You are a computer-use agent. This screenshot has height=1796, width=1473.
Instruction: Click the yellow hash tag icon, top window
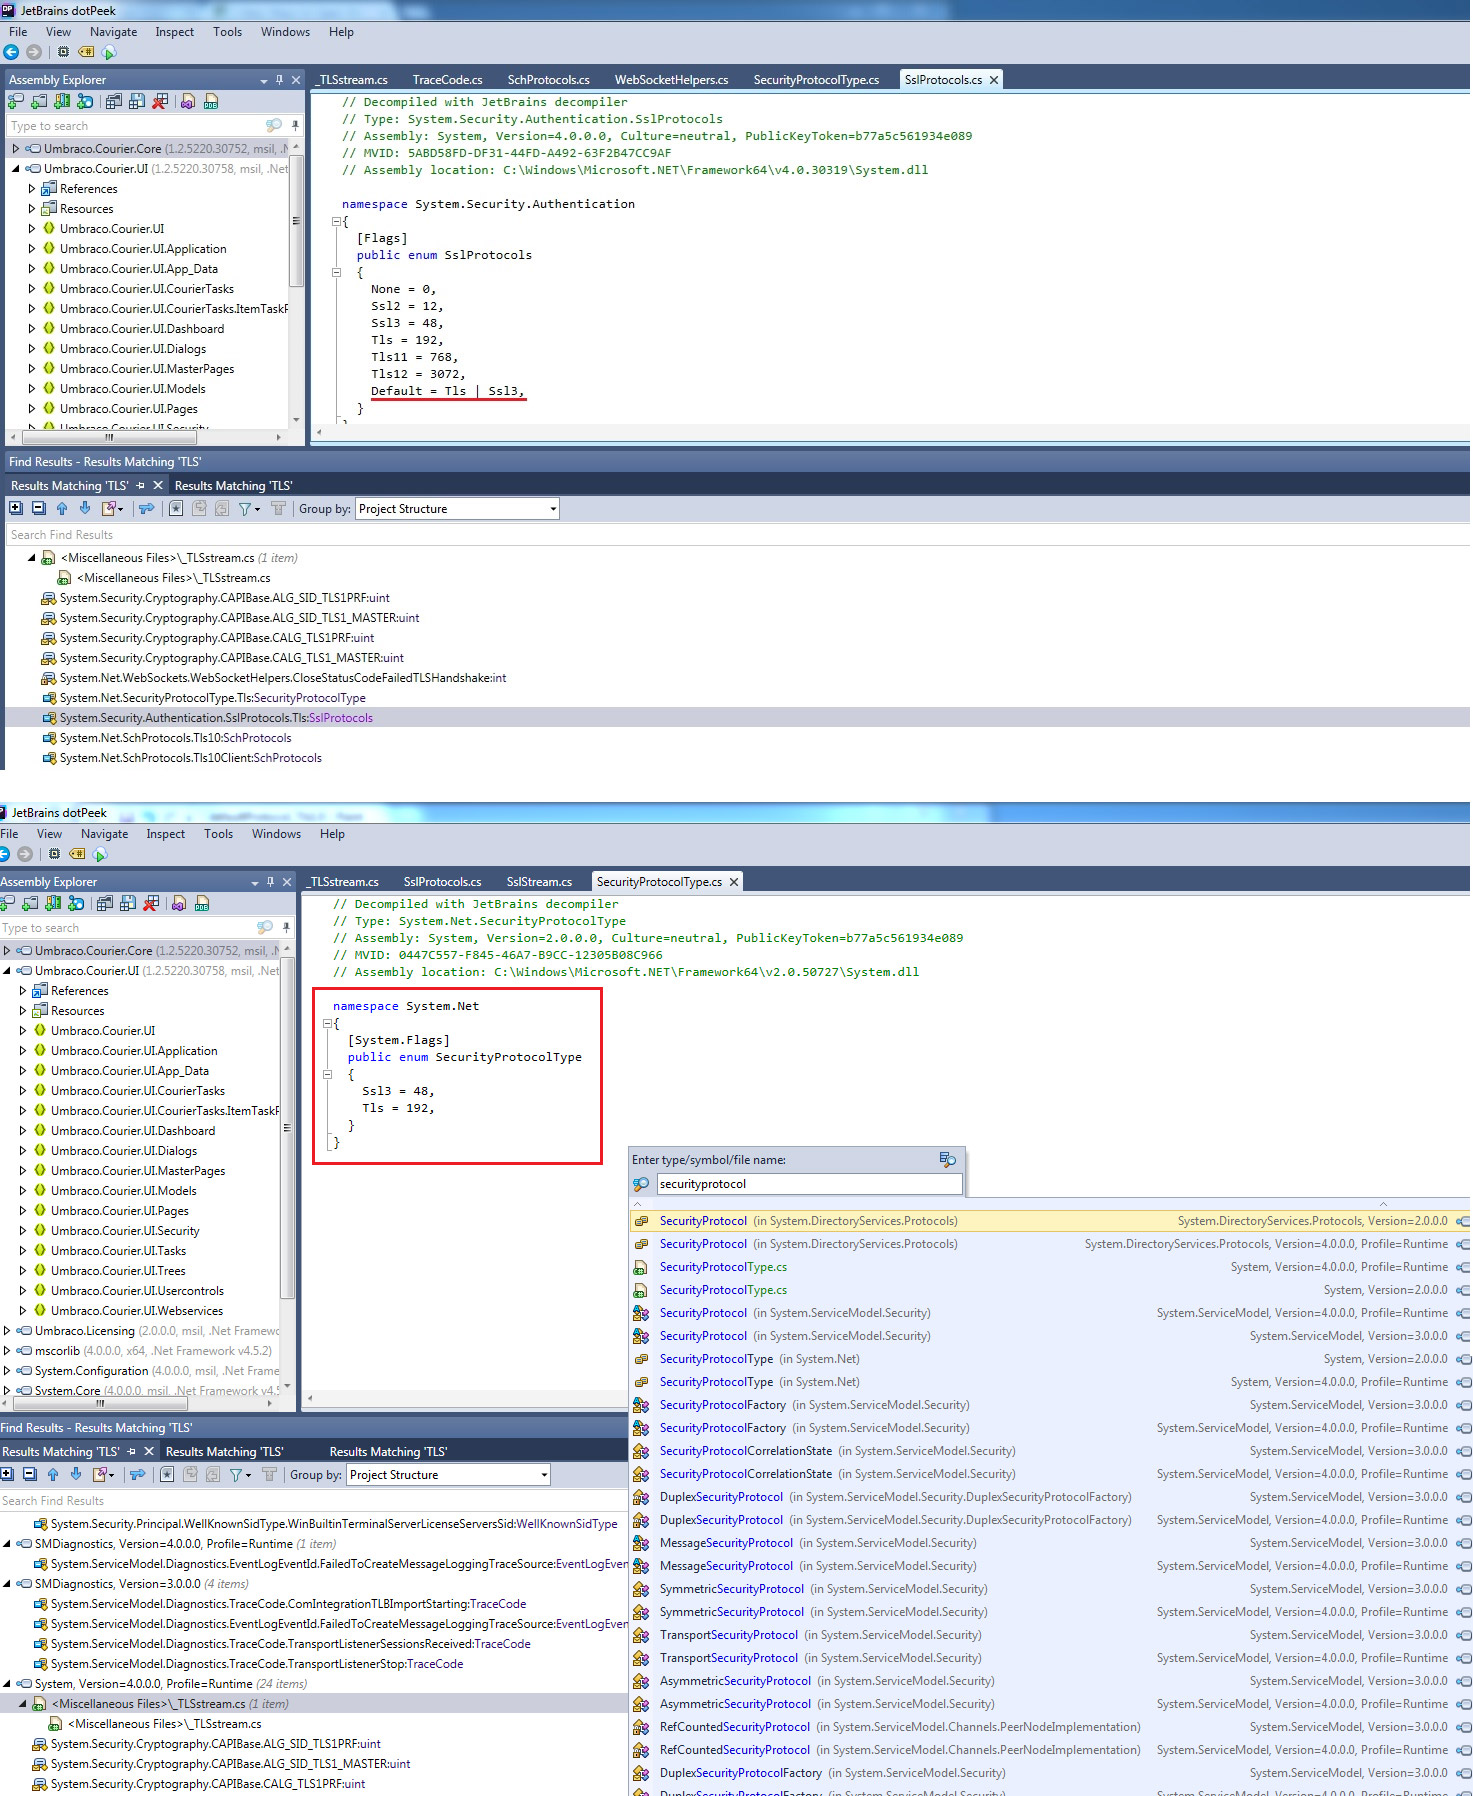pyautogui.click(x=86, y=52)
